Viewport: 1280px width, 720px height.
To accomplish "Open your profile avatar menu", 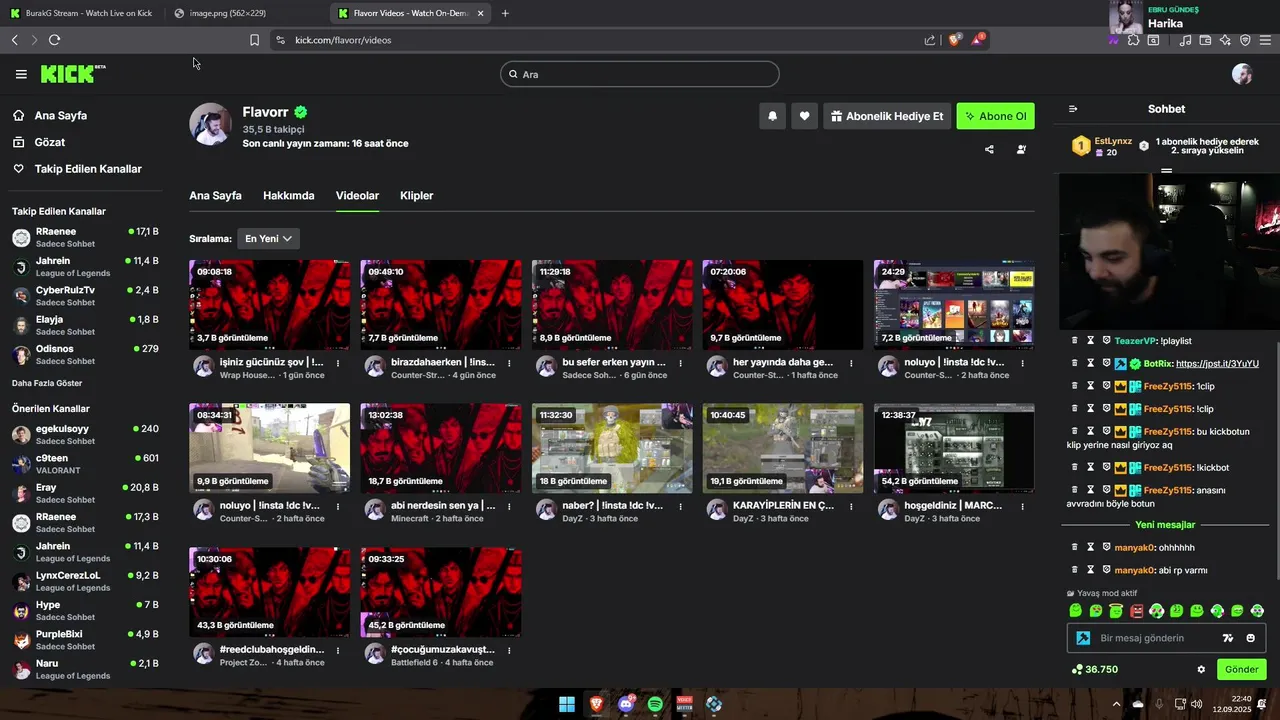I will pos(1242,74).
